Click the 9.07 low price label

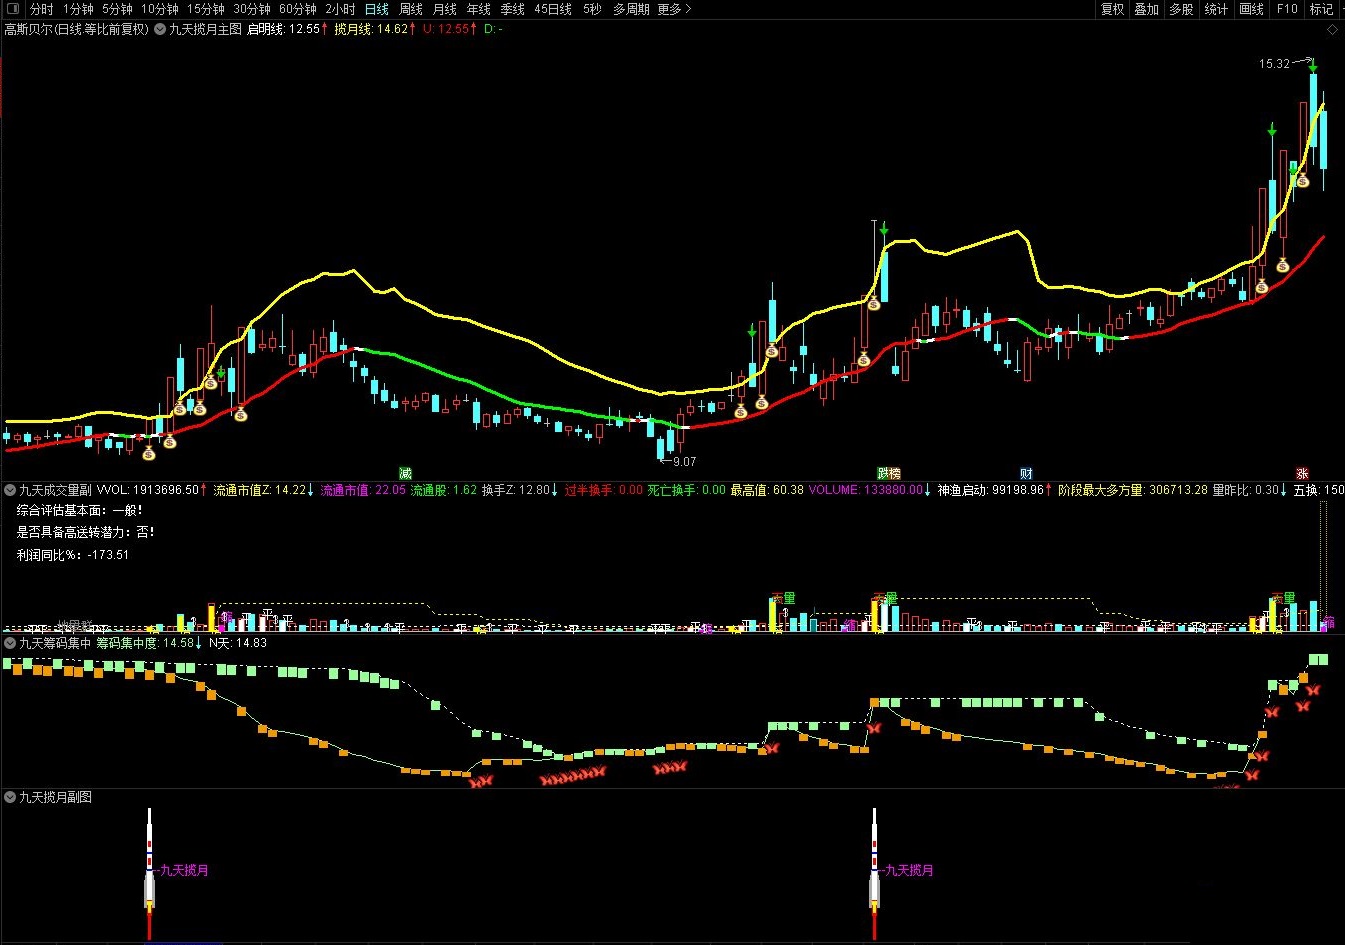(x=684, y=462)
